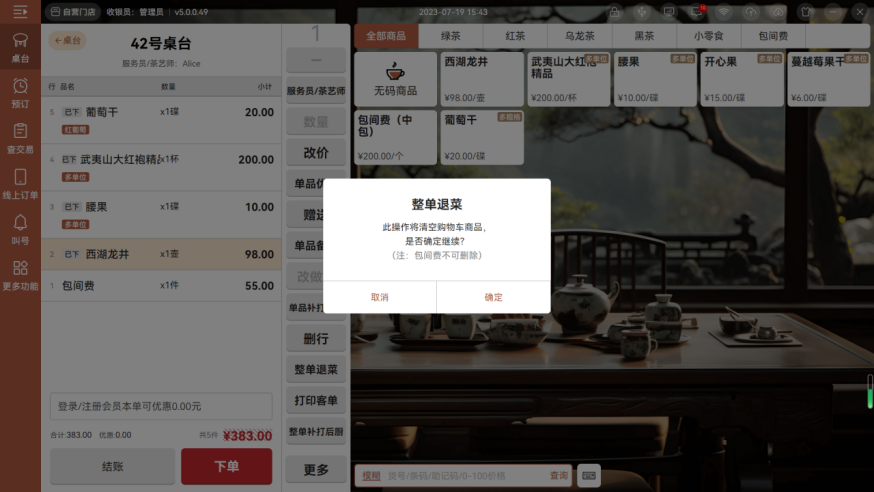This screenshot has width=874, height=492.
Task: Click the keyboard icon beside search box
Action: coord(589,475)
